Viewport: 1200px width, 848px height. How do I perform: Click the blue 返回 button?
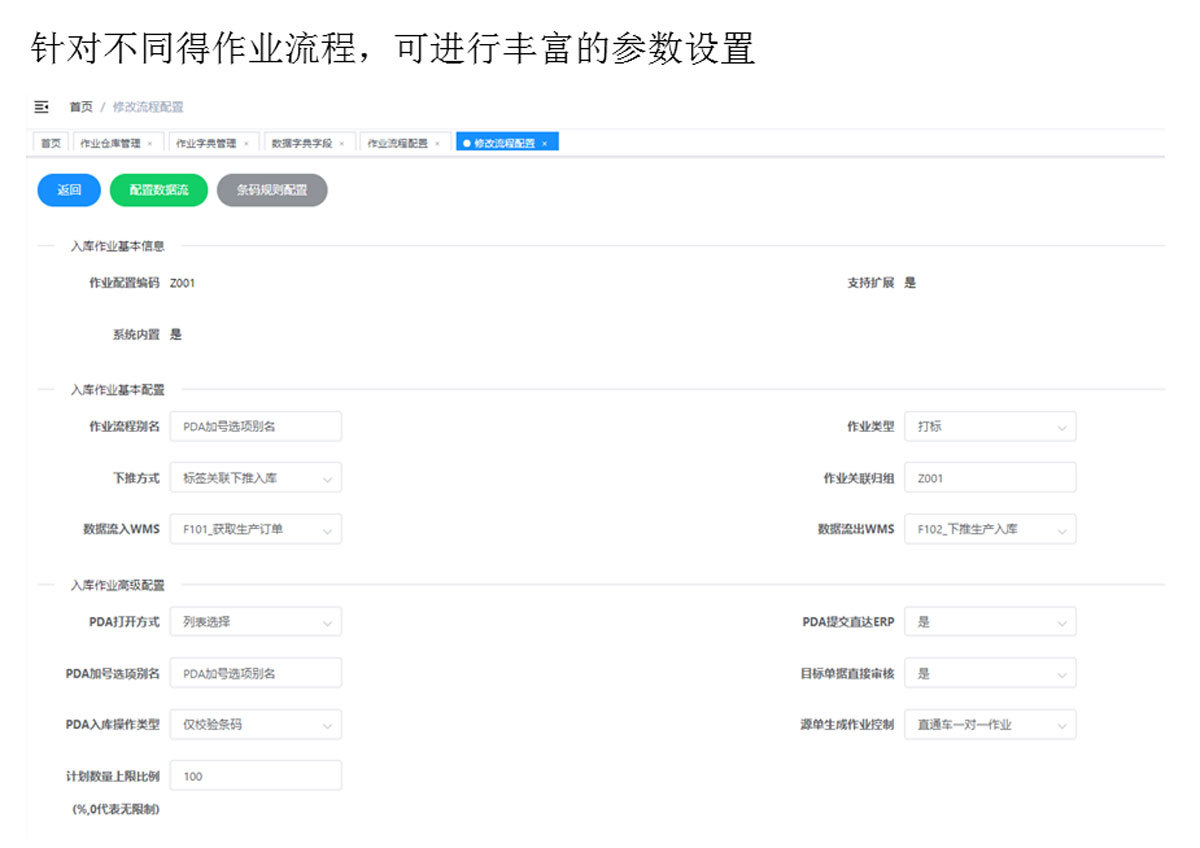click(x=69, y=190)
